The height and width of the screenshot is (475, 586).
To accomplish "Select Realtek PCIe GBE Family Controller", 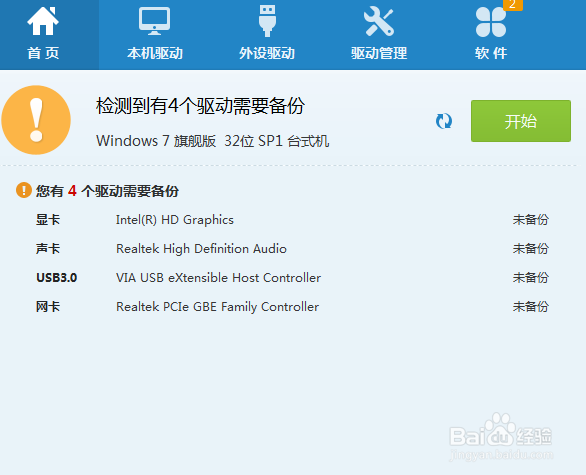I will [217, 307].
